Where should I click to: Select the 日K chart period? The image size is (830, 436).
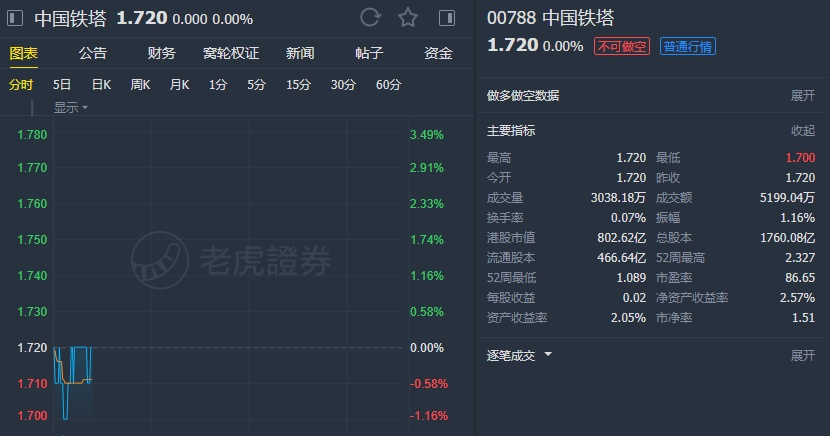click(101, 84)
